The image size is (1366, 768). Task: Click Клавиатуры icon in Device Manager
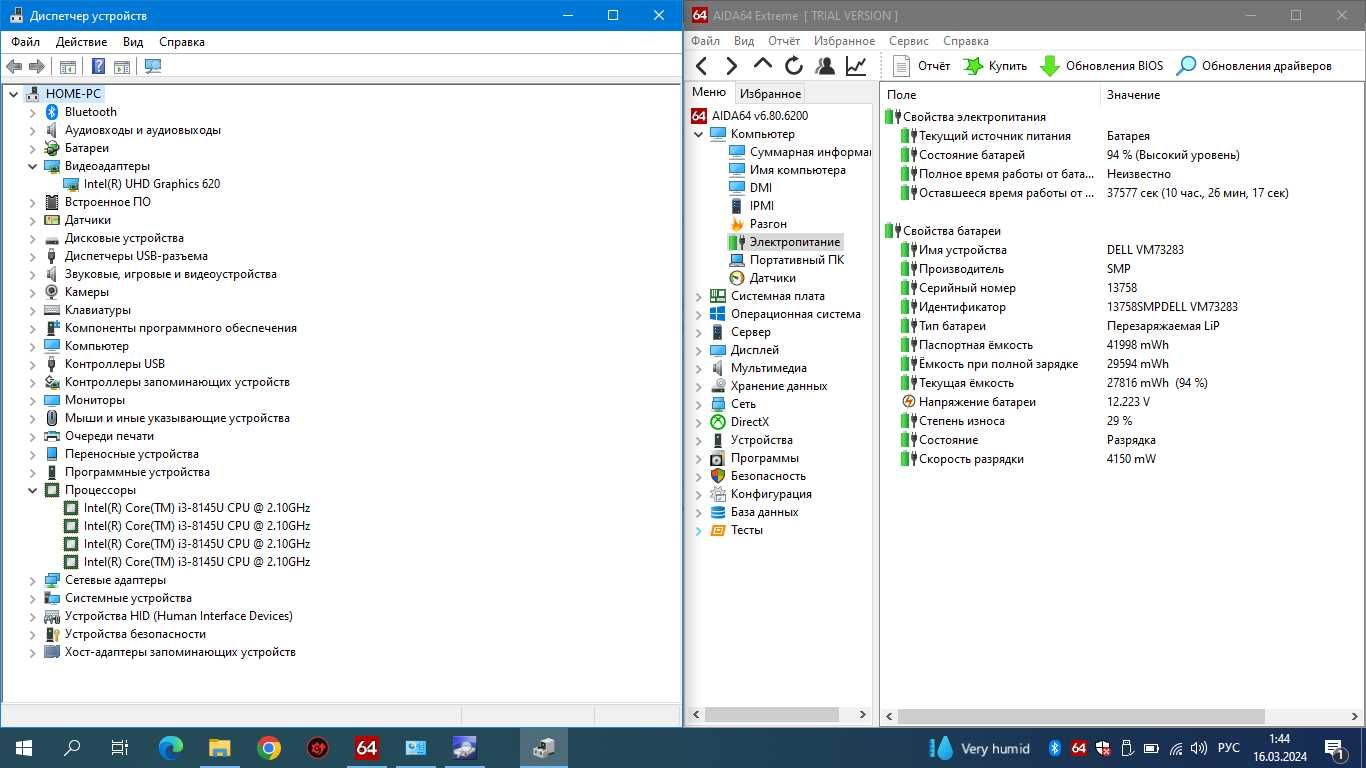[x=52, y=310]
